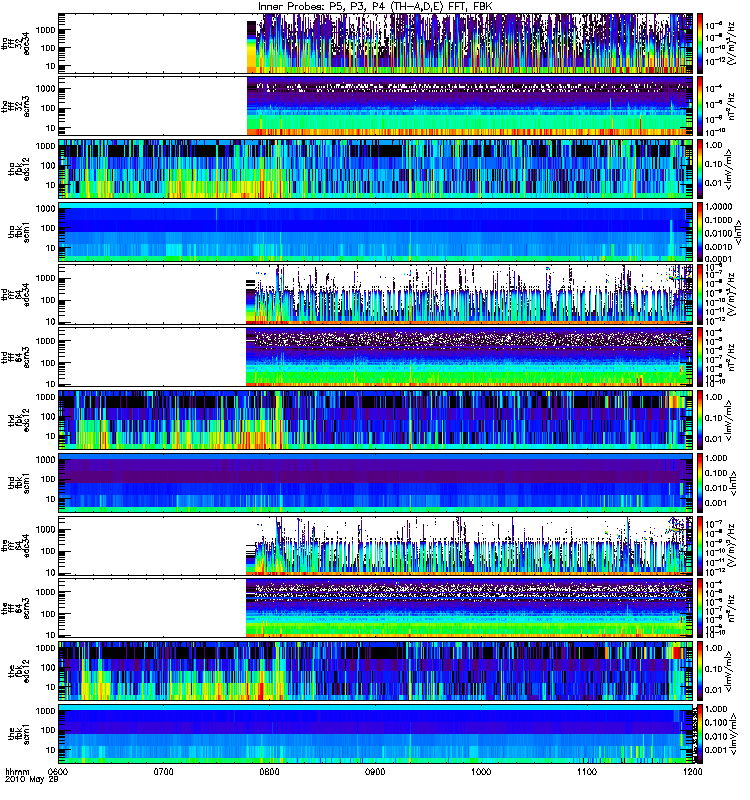Screen dimensions: 750x800
Task: Select the thd fbk edc12 spectrogram panel
Action: pos(376,420)
